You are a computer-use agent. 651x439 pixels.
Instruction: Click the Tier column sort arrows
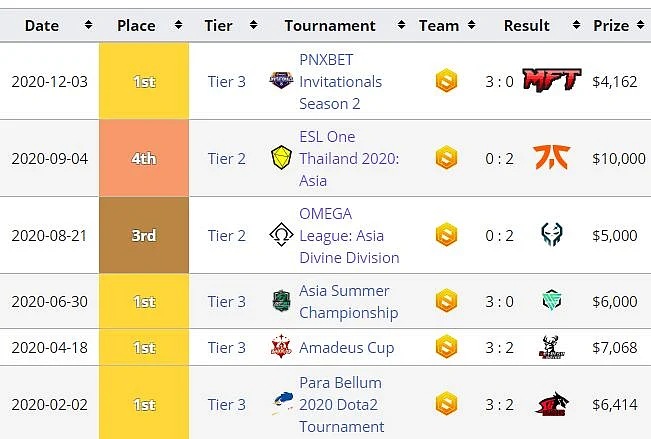[x=253, y=25]
